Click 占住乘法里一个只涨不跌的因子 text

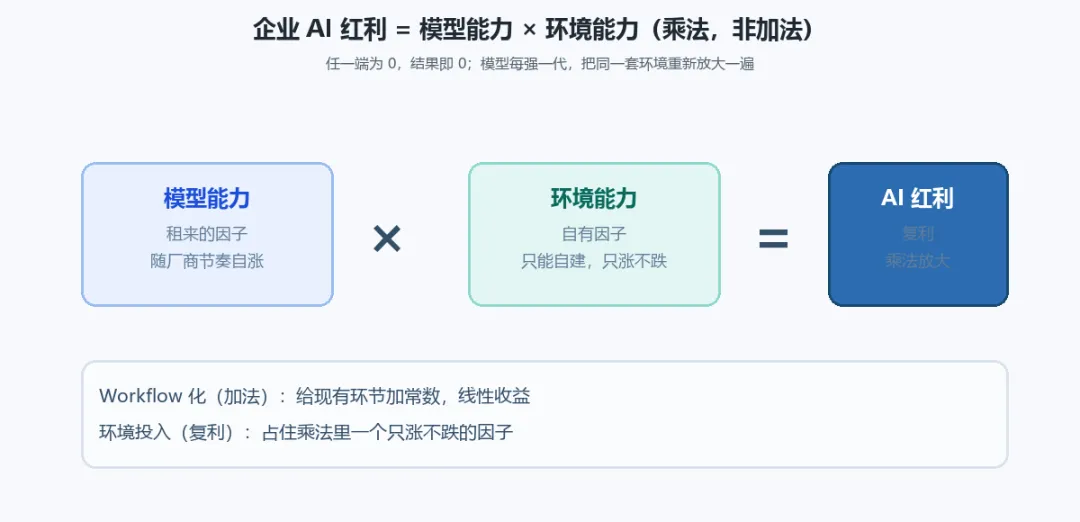click(388, 432)
